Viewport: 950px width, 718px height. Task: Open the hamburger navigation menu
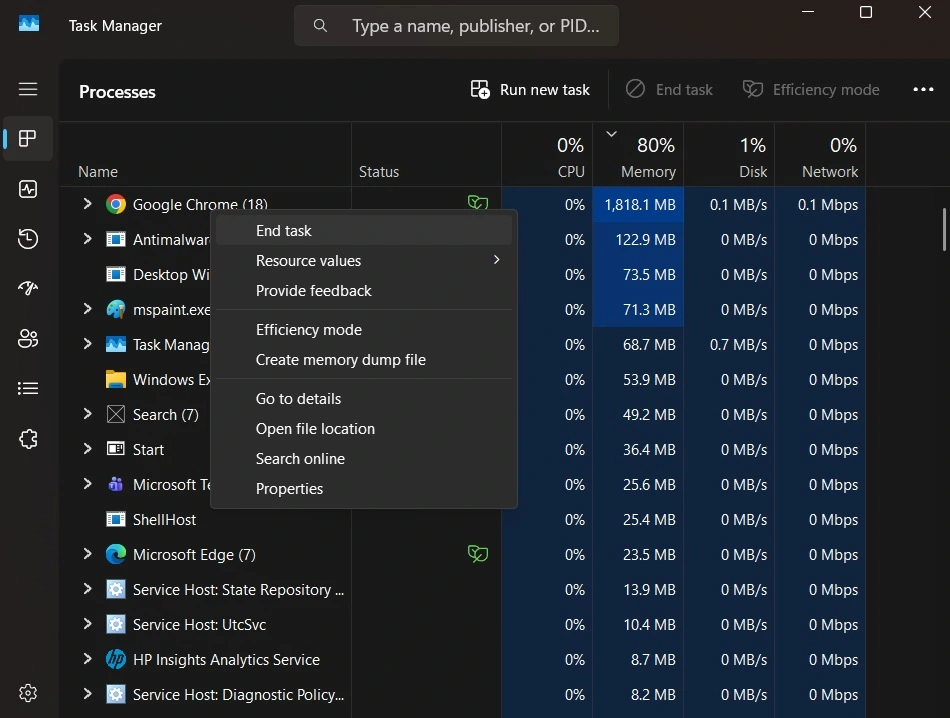pos(28,89)
